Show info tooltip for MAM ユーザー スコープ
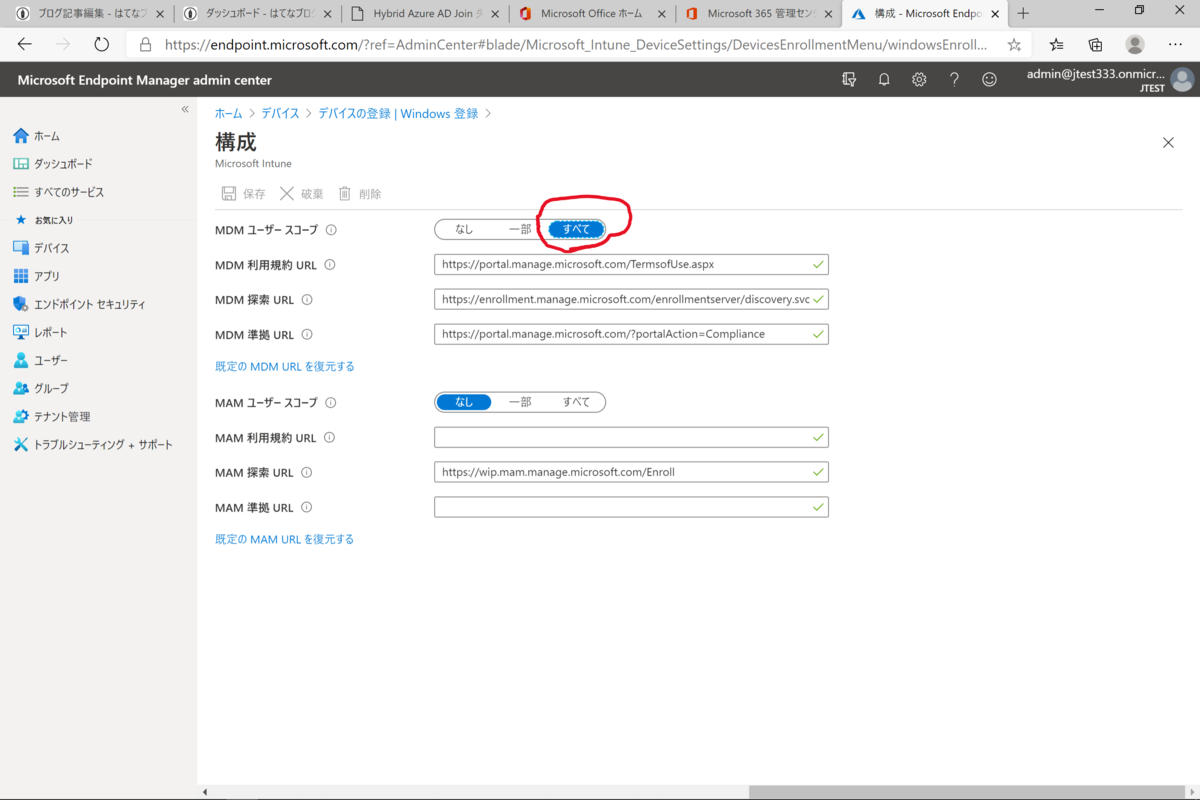The height and width of the screenshot is (800, 1200). pos(331,403)
